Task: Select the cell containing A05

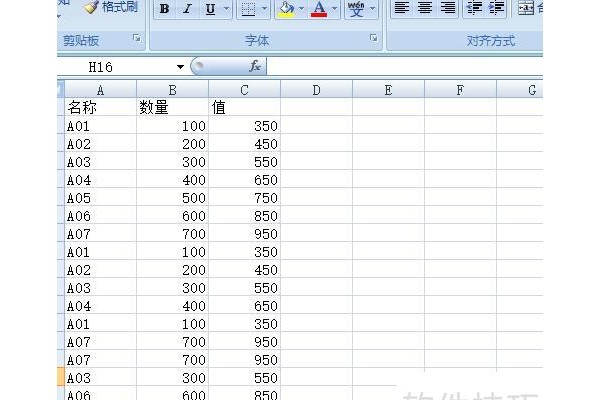Action: tap(101, 198)
